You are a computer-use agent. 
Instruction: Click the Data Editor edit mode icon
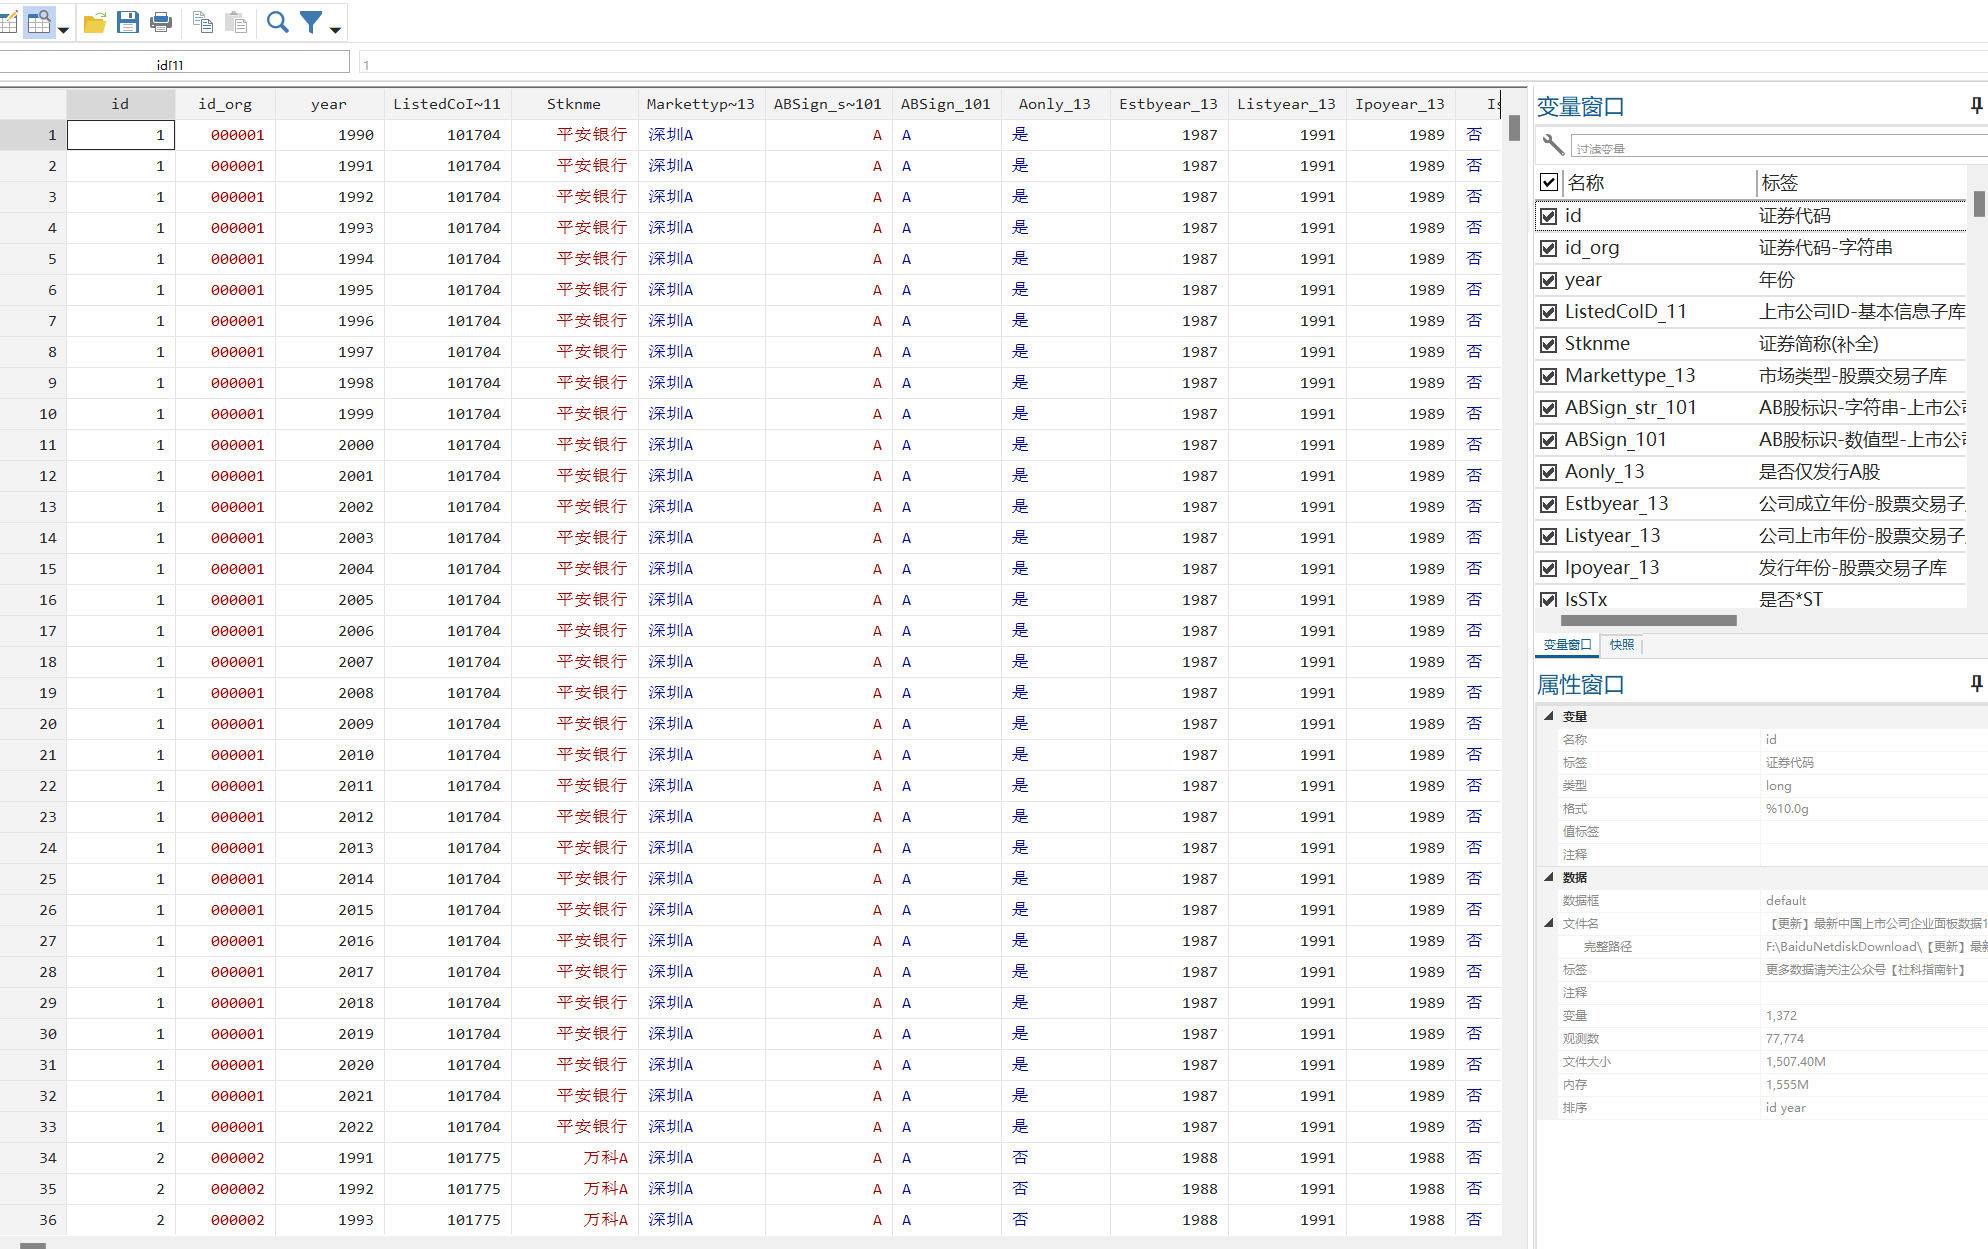tap(8, 22)
